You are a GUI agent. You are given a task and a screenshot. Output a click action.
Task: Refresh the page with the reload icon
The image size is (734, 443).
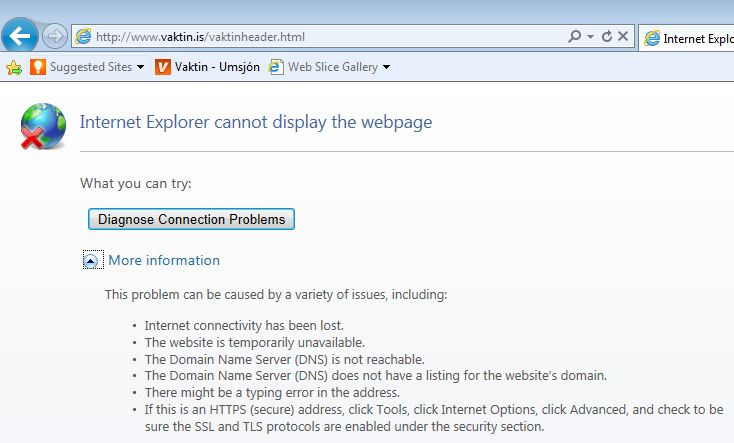(607, 37)
